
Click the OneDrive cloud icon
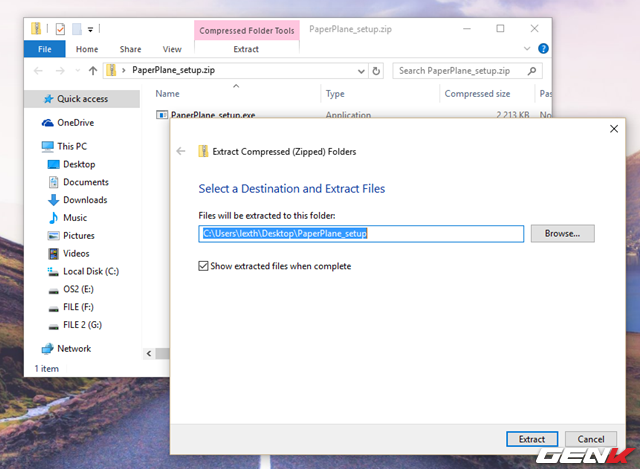click(48, 123)
